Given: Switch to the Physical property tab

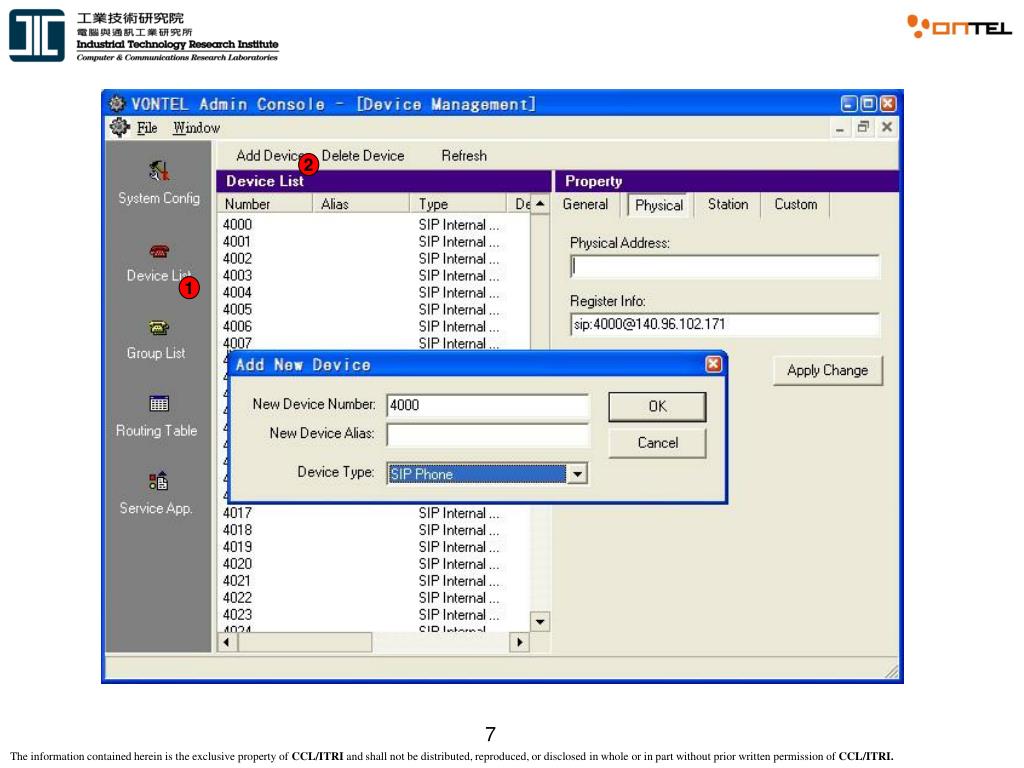Looking at the screenshot, I should click(658, 205).
